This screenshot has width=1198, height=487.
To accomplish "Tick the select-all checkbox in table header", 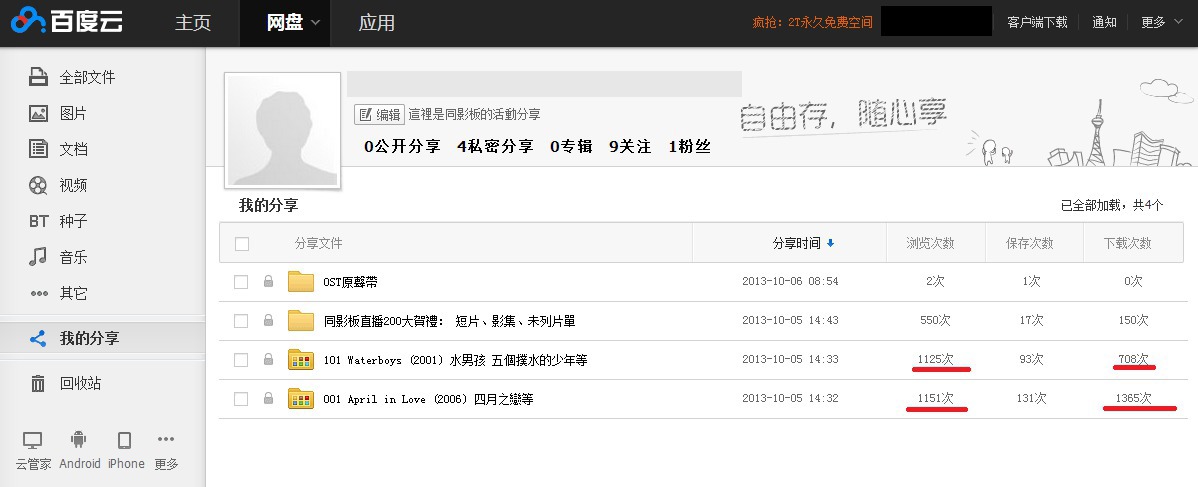I will click(241, 244).
